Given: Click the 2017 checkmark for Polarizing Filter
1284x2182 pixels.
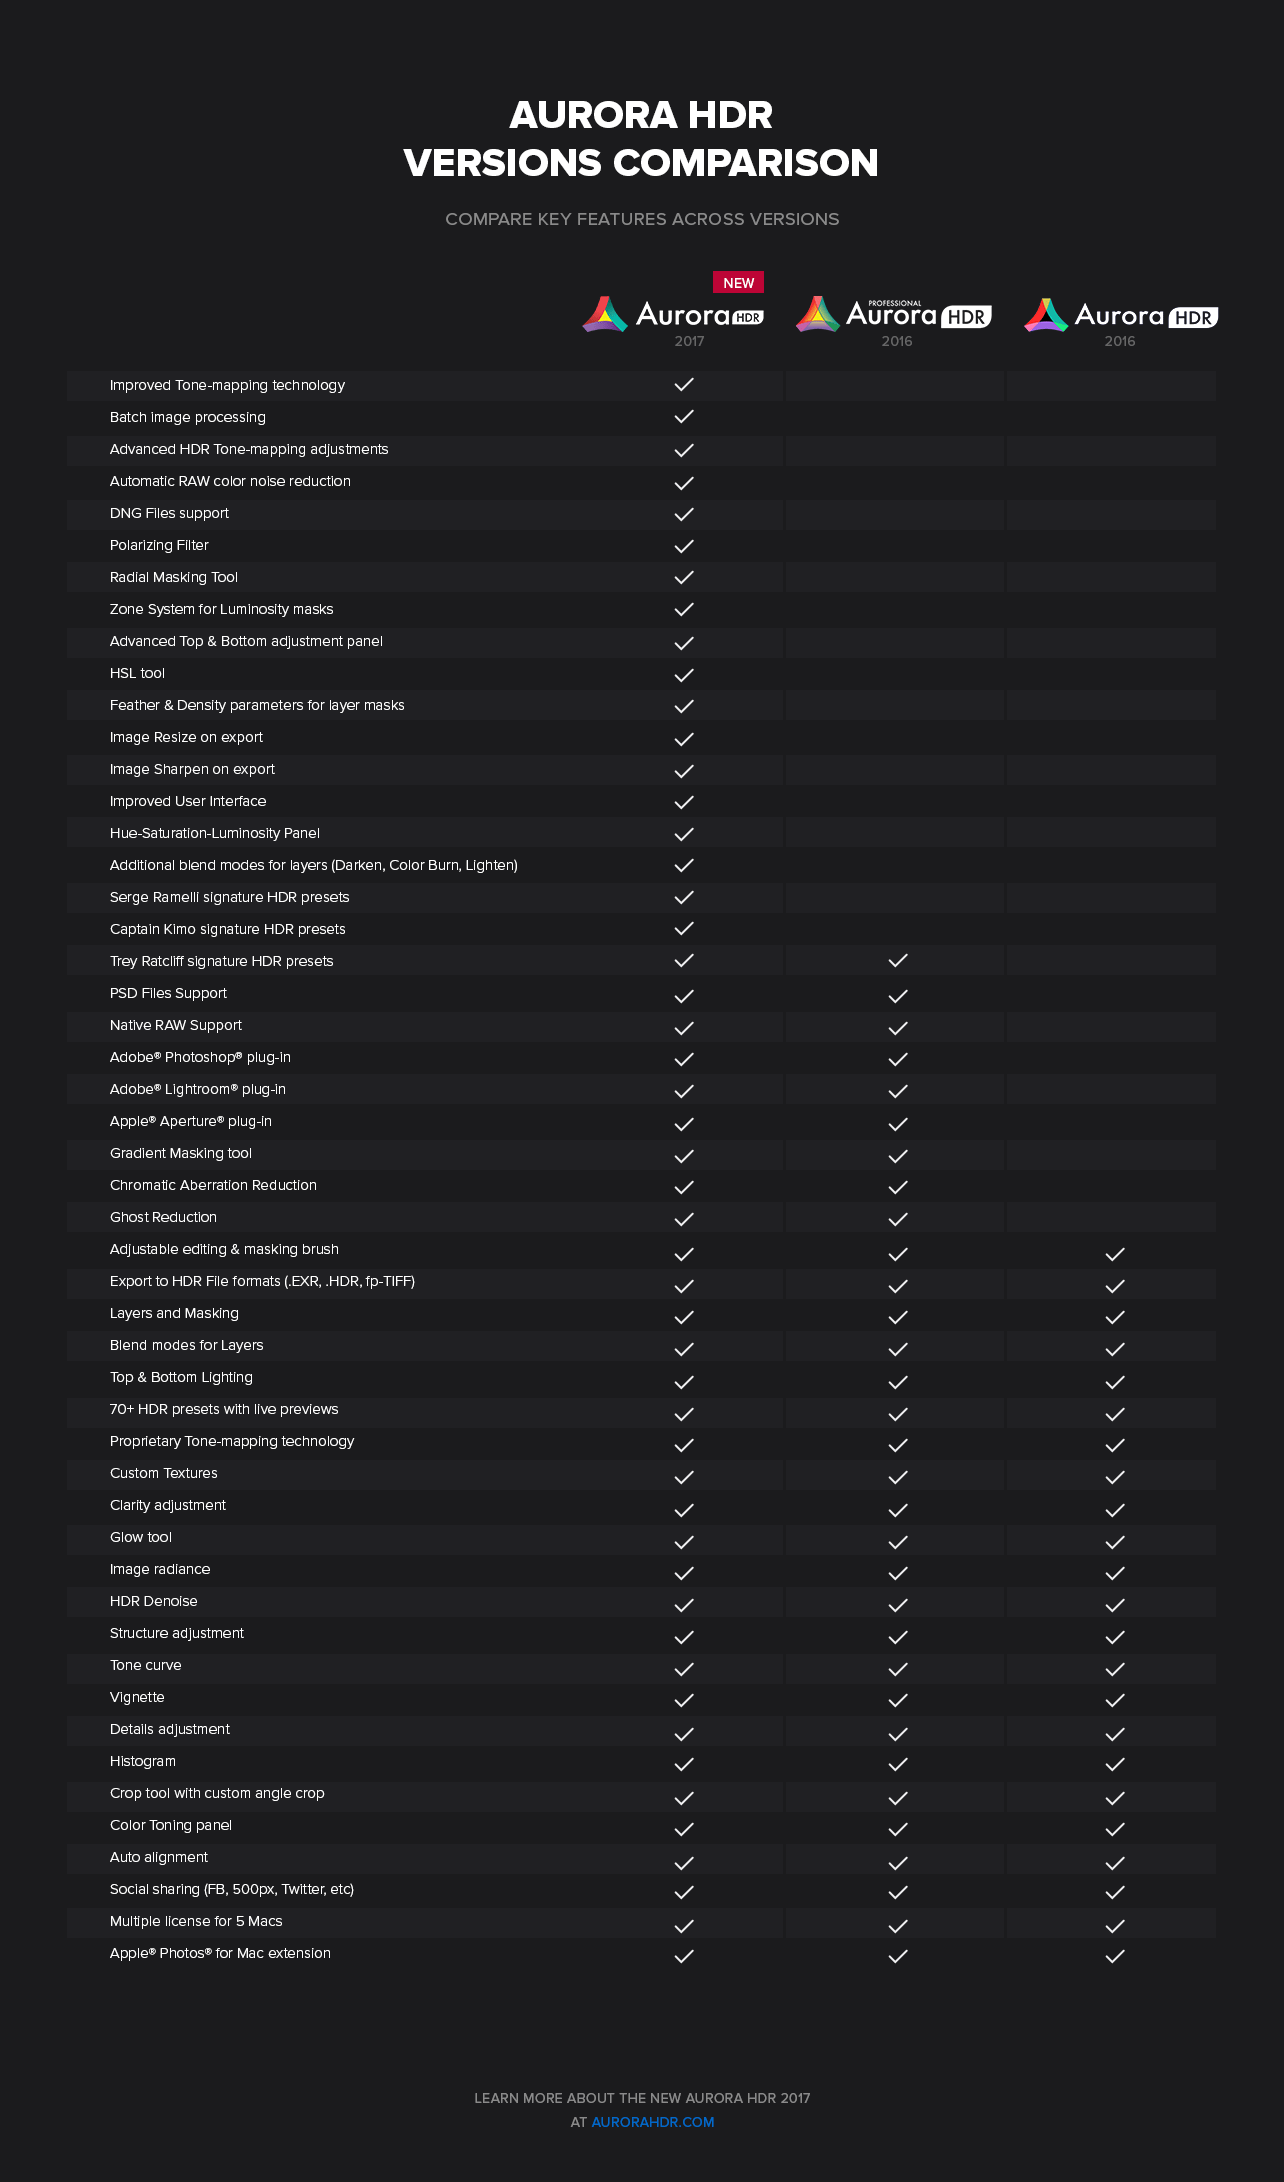Looking at the screenshot, I should tap(684, 546).
